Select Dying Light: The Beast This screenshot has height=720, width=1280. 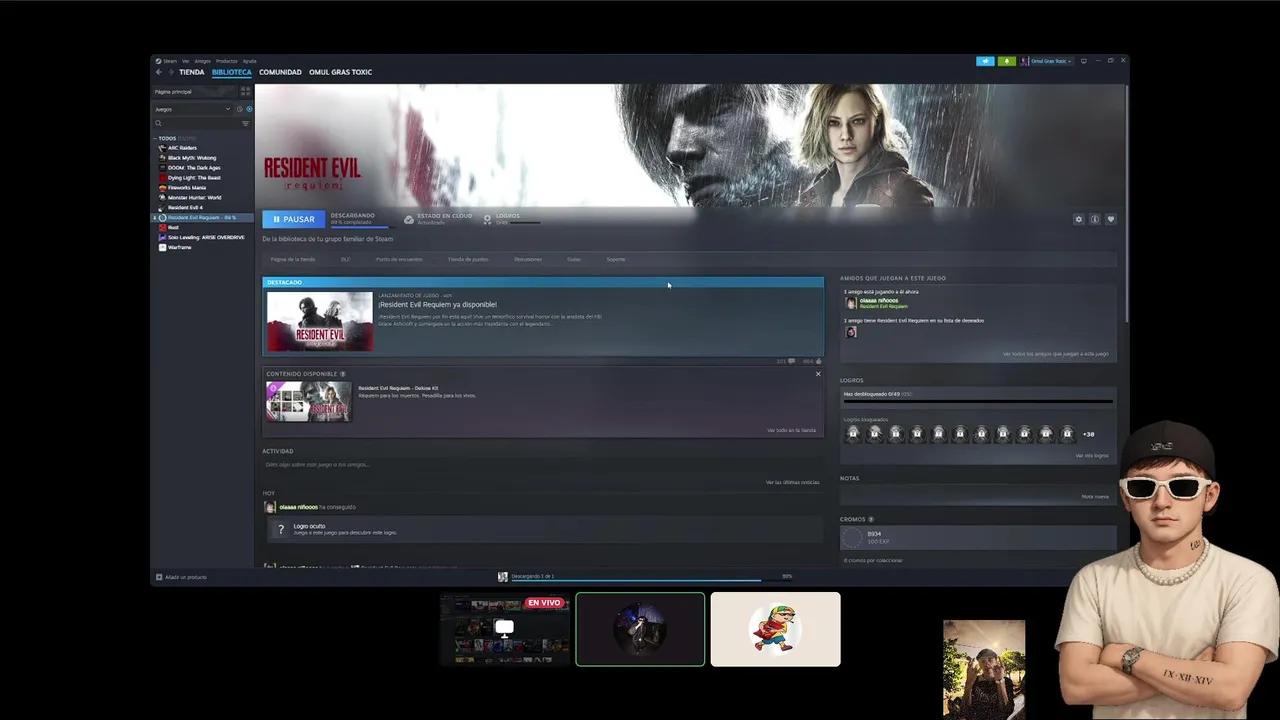[x=194, y=178]
